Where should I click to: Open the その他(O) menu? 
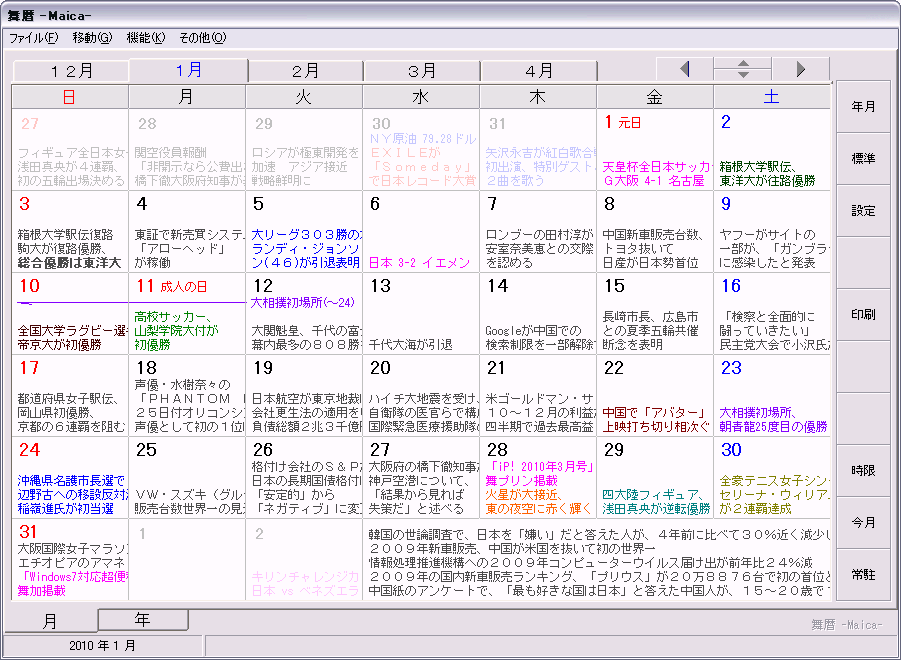[x=202, y=38]
